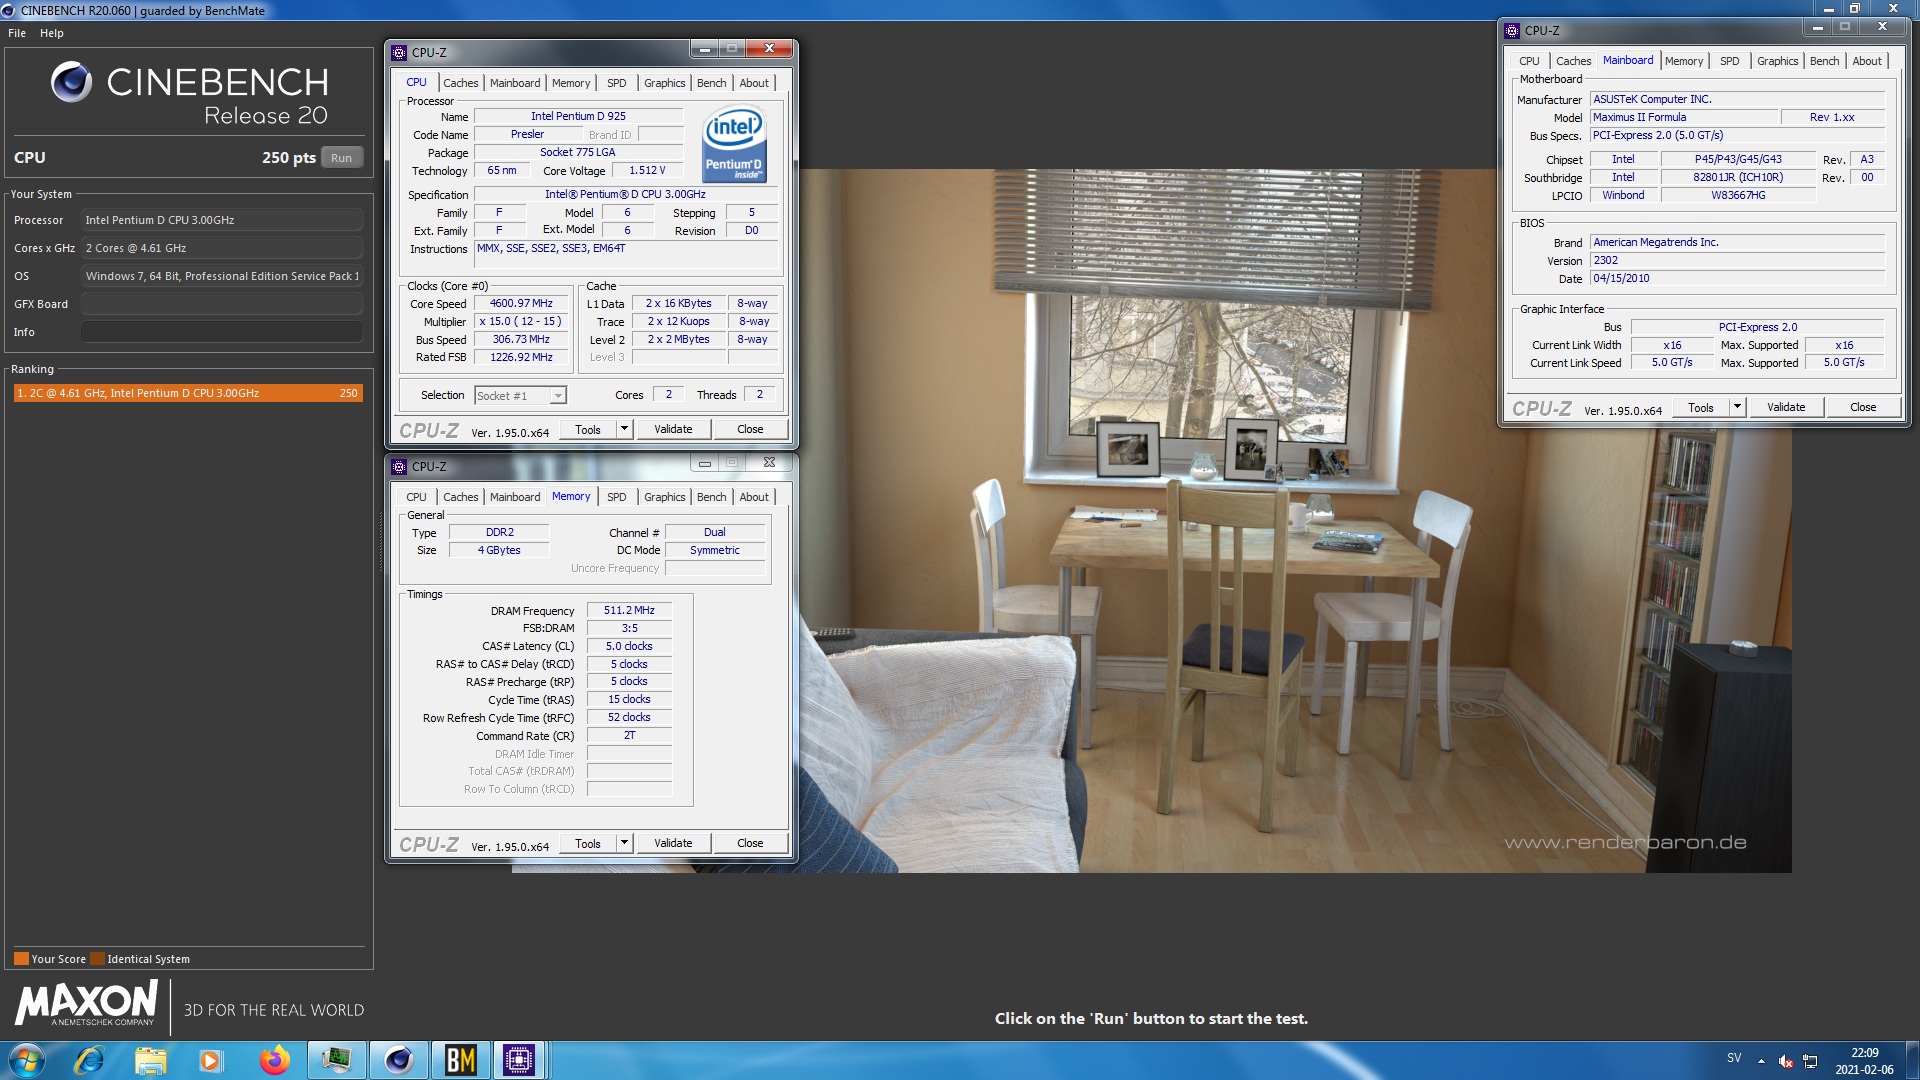
Task: Select Graphics tab in Mainboard window
Action: pyautogui.click(x=1778, y=61)
